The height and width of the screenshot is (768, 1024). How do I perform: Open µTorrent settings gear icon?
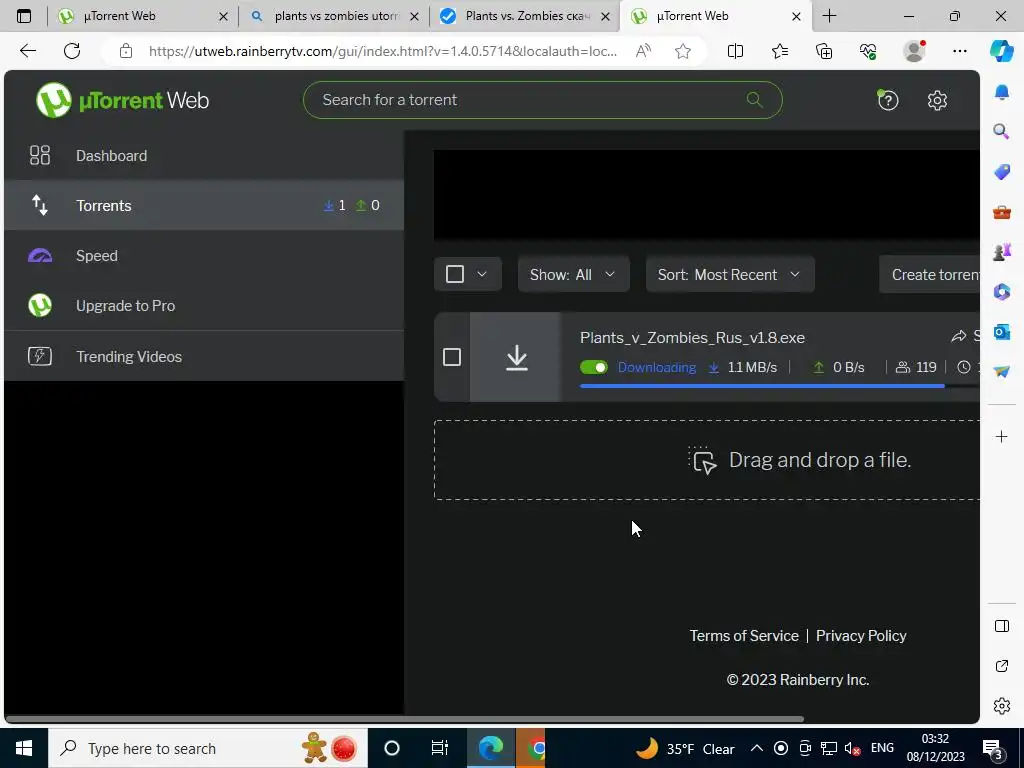click(x=937, y=101)
